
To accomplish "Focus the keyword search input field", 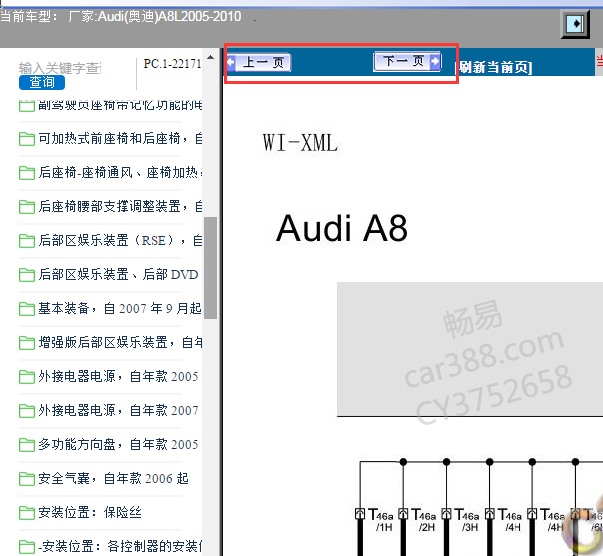I will click(x=60, y=68).
